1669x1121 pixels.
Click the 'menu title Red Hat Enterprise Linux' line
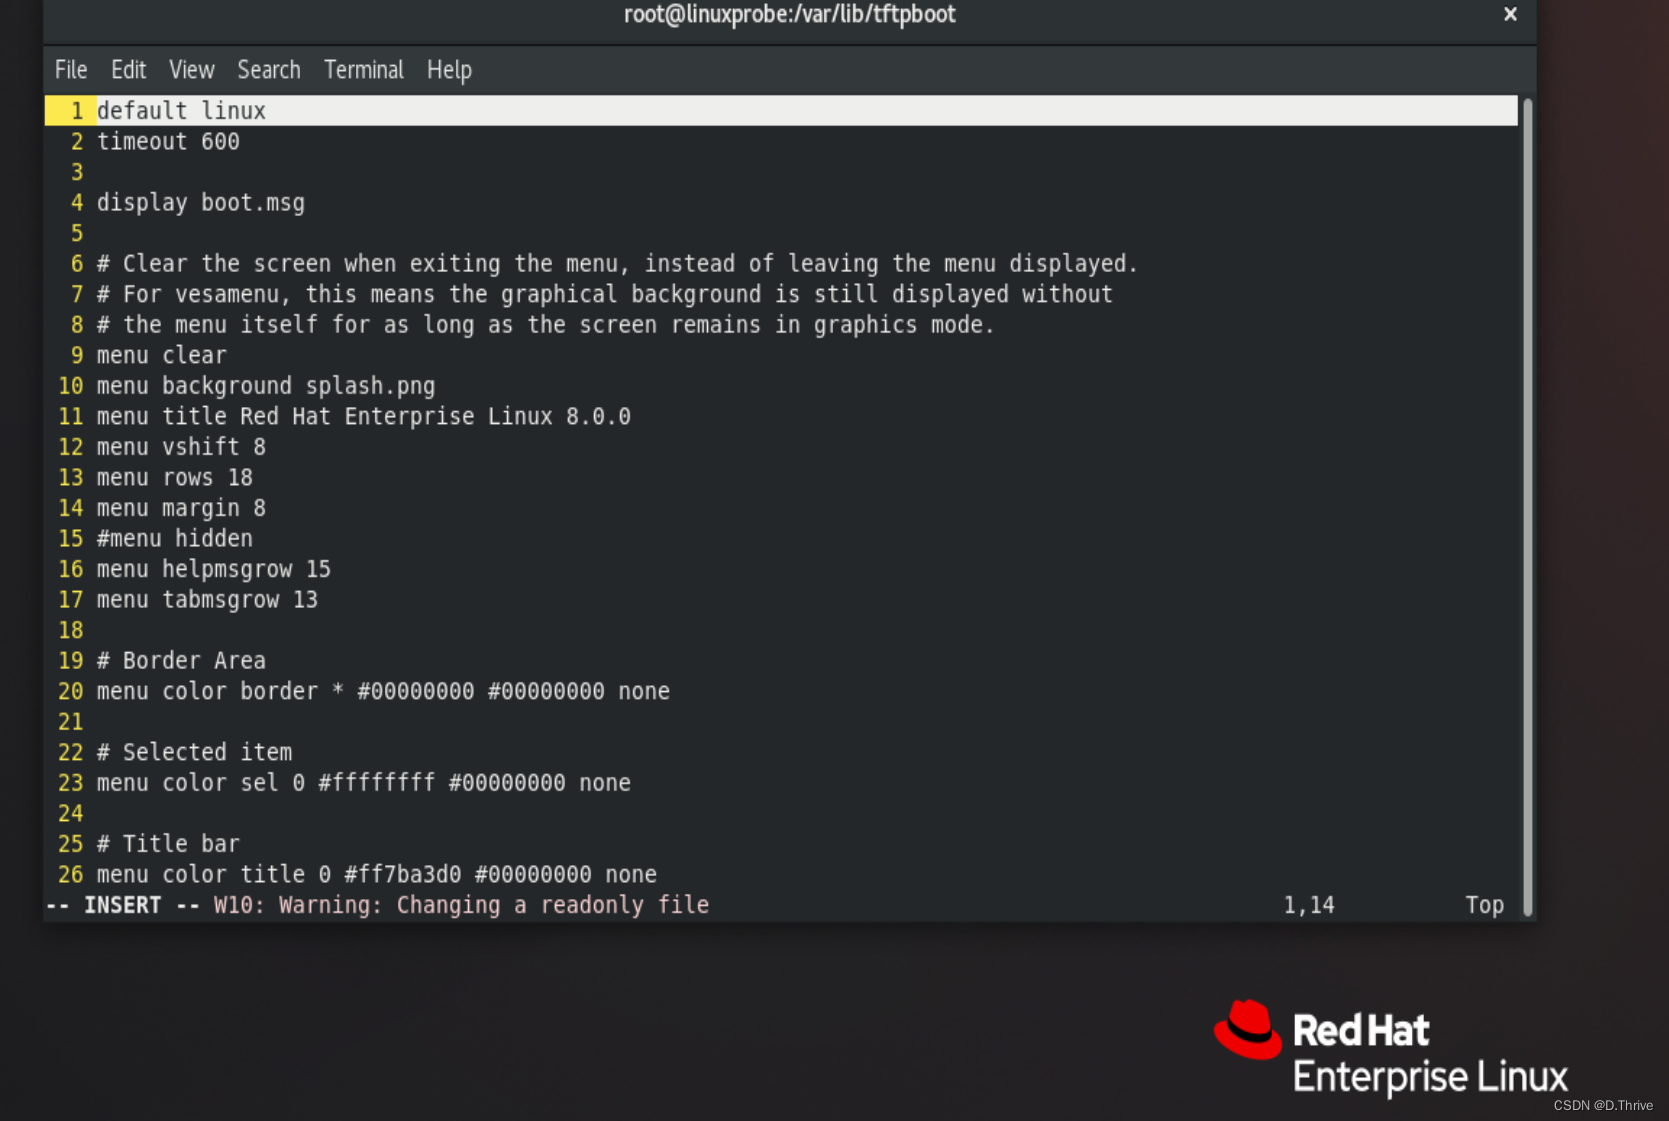point(364,416)
